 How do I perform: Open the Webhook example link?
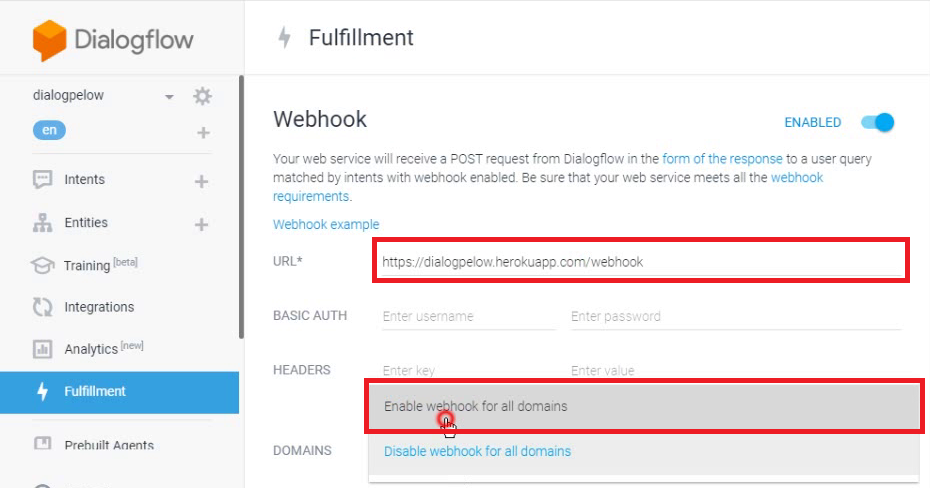coord(326,224)
